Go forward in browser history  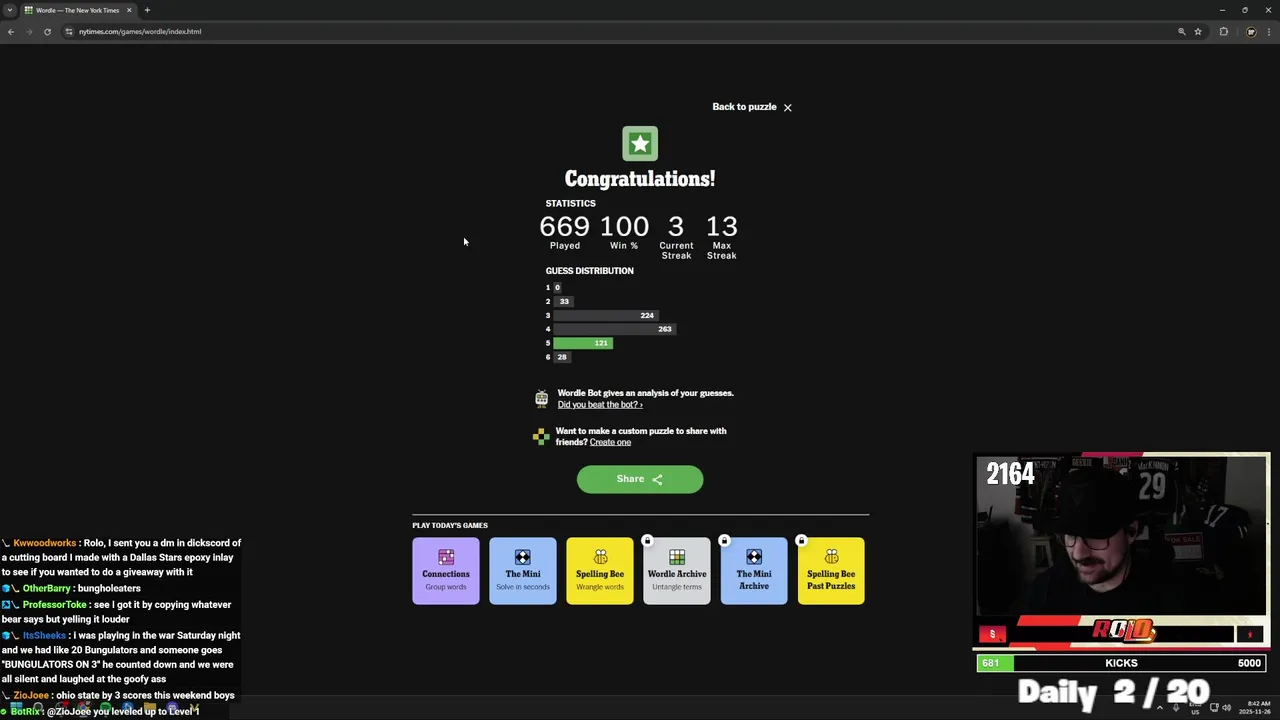pos(29,31)
